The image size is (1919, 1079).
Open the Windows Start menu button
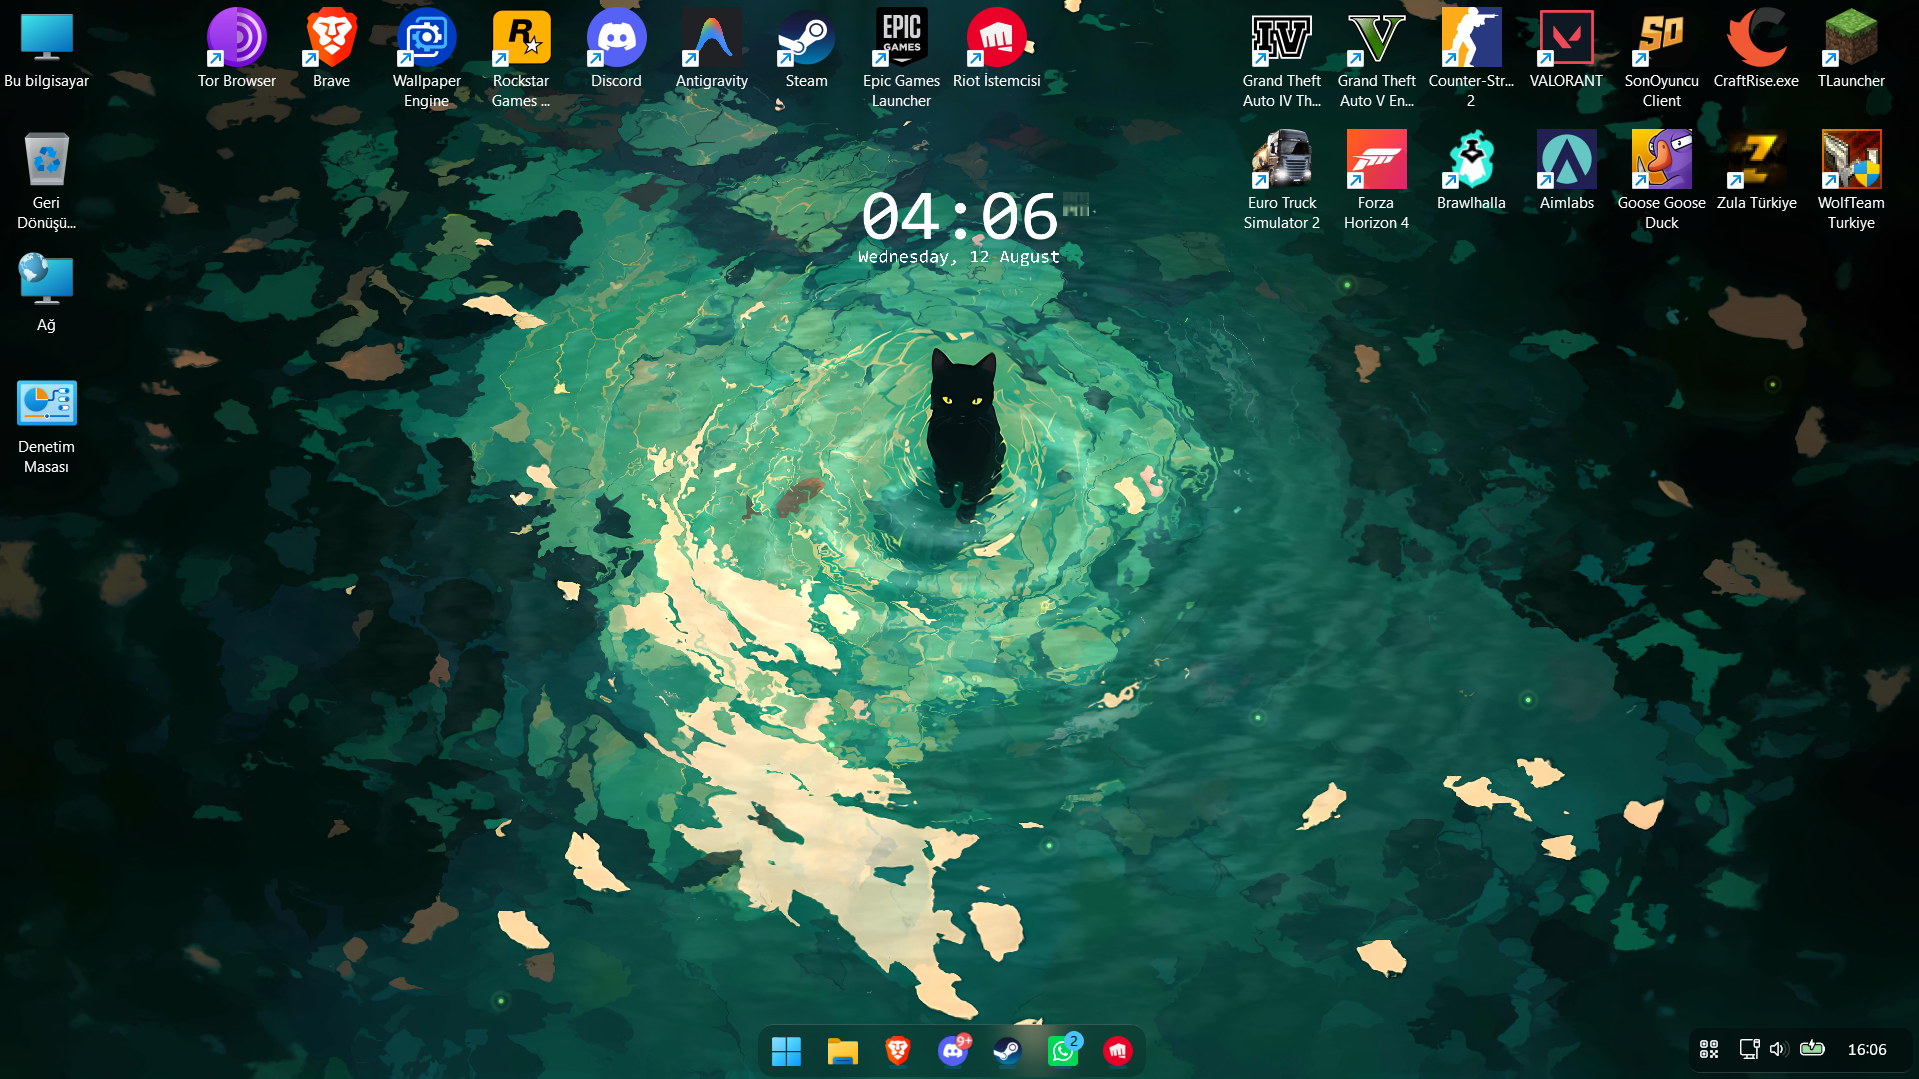pos(787,1051)
